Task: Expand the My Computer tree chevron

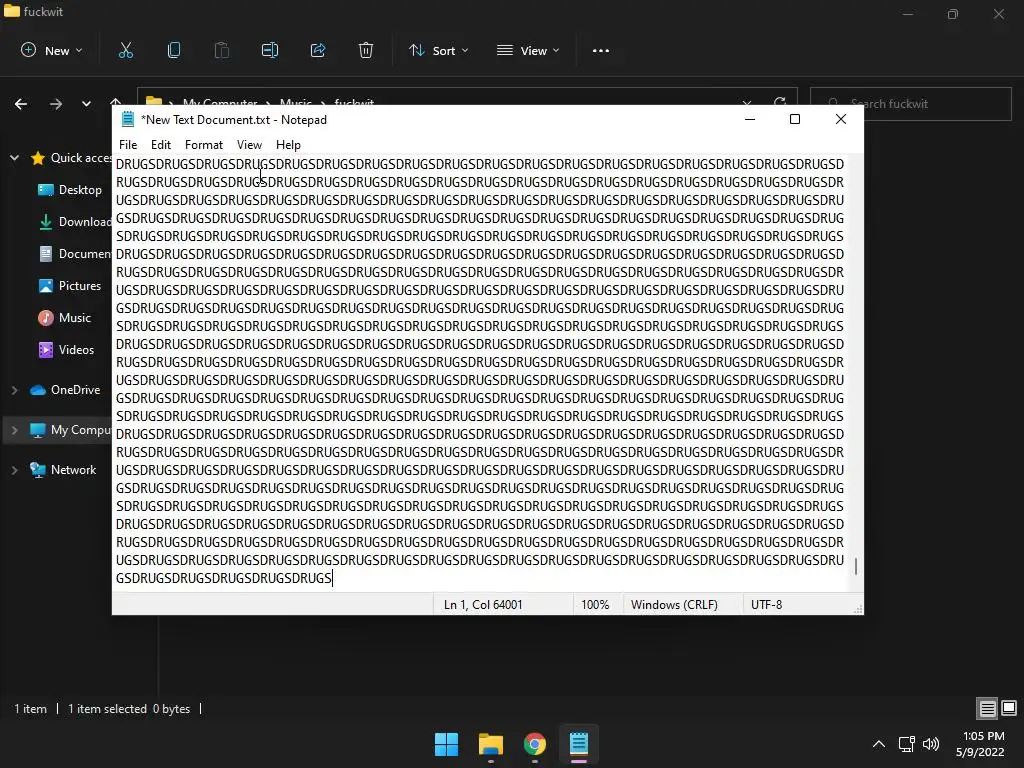Action: 14,430
